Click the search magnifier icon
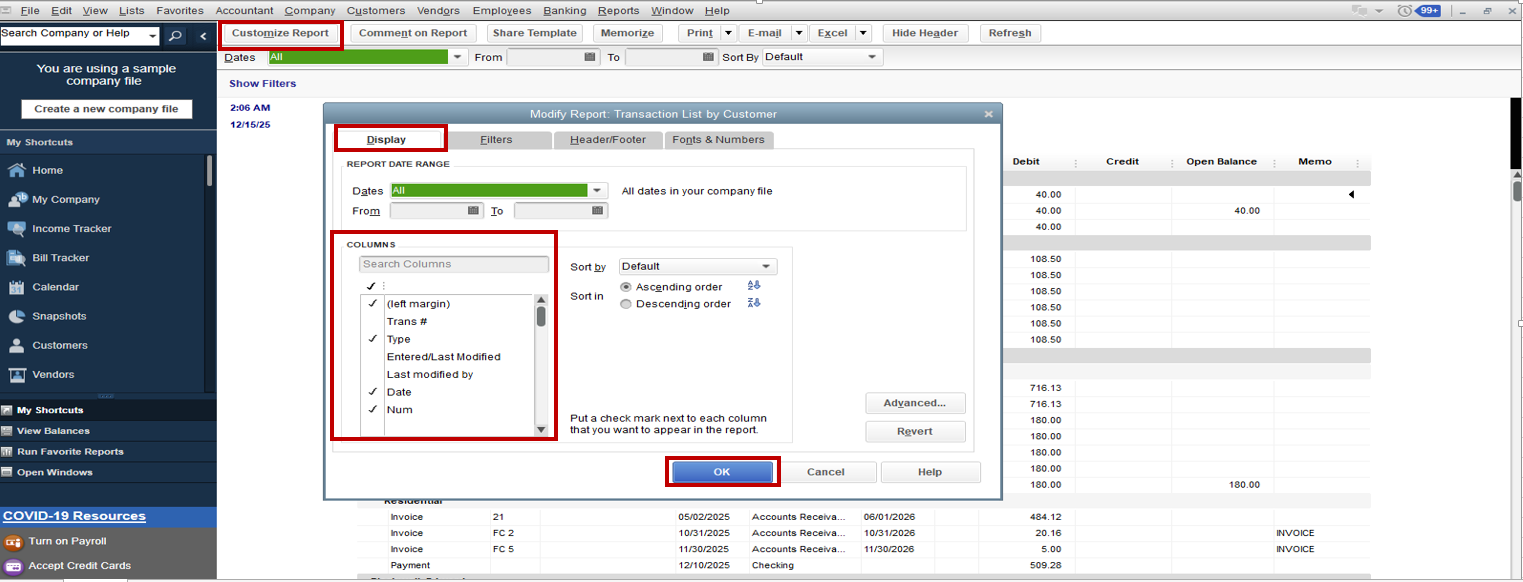Screen dimensions: 1523x582 point(175,33)
